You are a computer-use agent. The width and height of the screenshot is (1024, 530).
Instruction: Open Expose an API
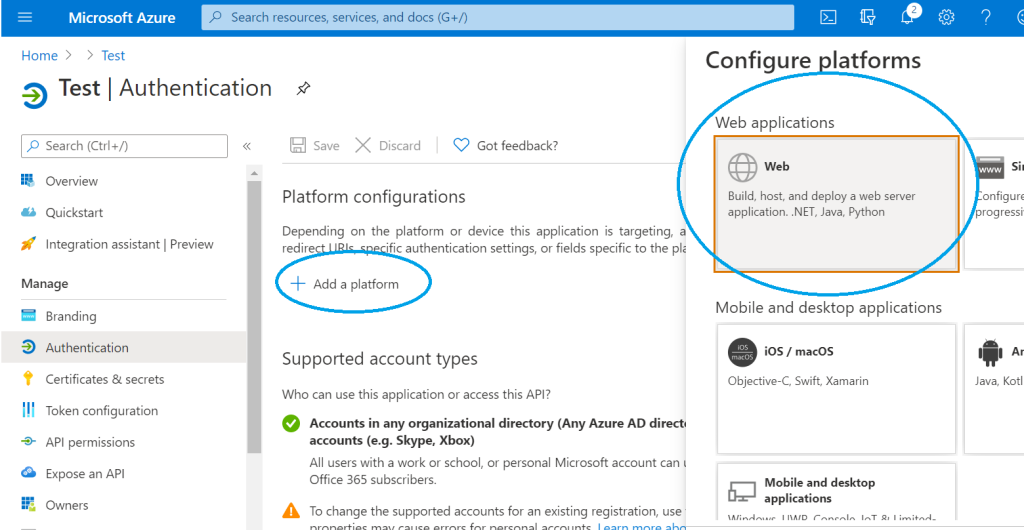click(85, 474)
